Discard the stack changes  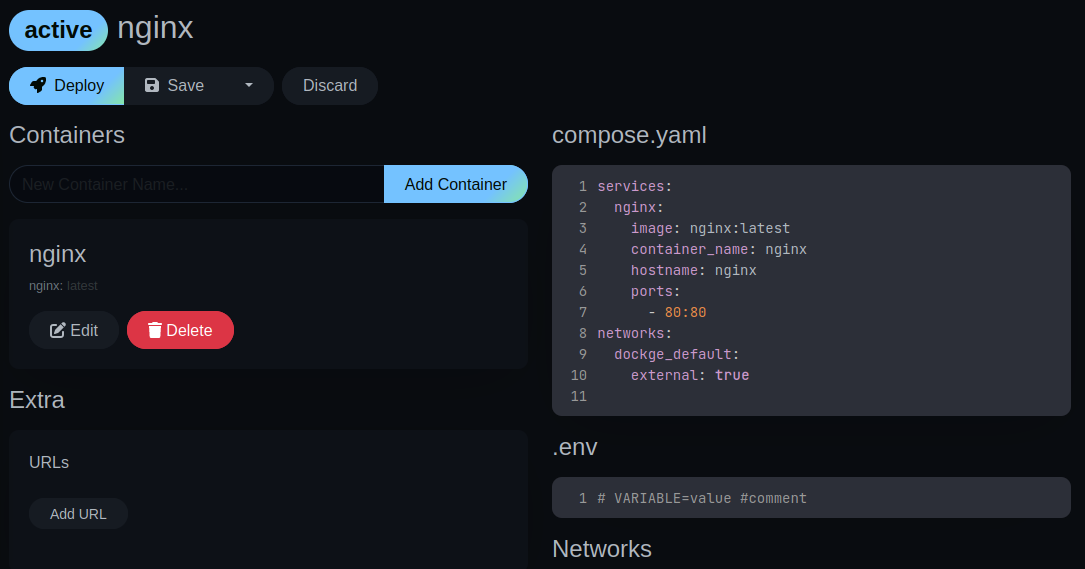pyautogui.click(x=330, y=86)
